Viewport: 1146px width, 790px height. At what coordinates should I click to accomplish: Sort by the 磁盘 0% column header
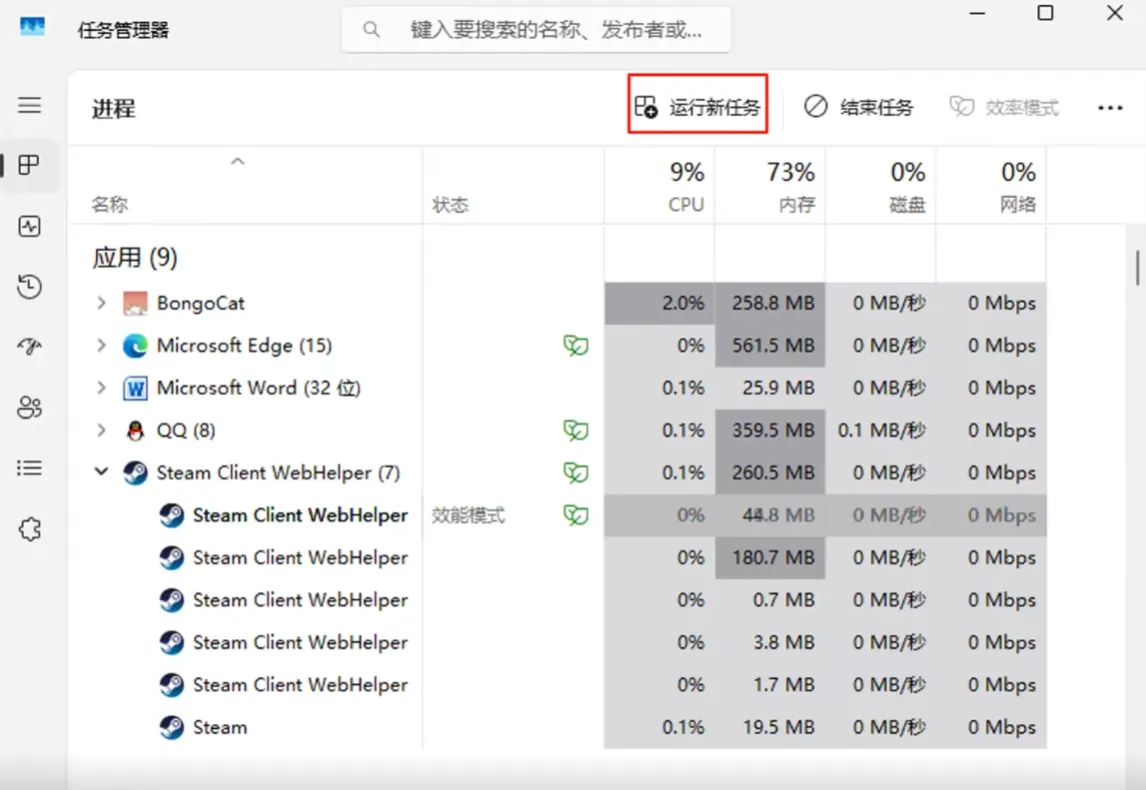coord(881,186)
